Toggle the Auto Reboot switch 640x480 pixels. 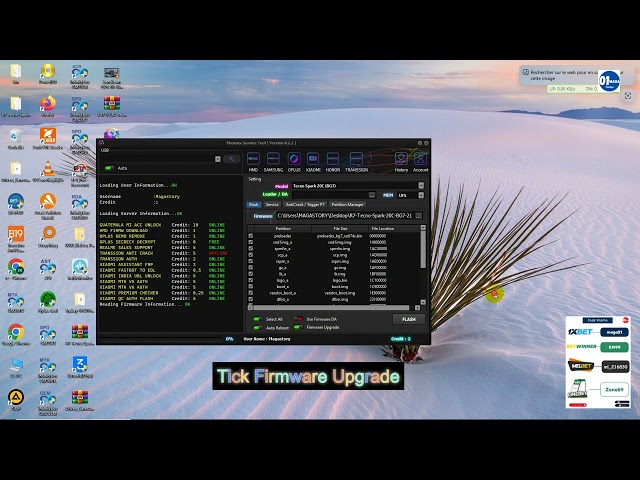pyautogui.click(x=258, y=327)
